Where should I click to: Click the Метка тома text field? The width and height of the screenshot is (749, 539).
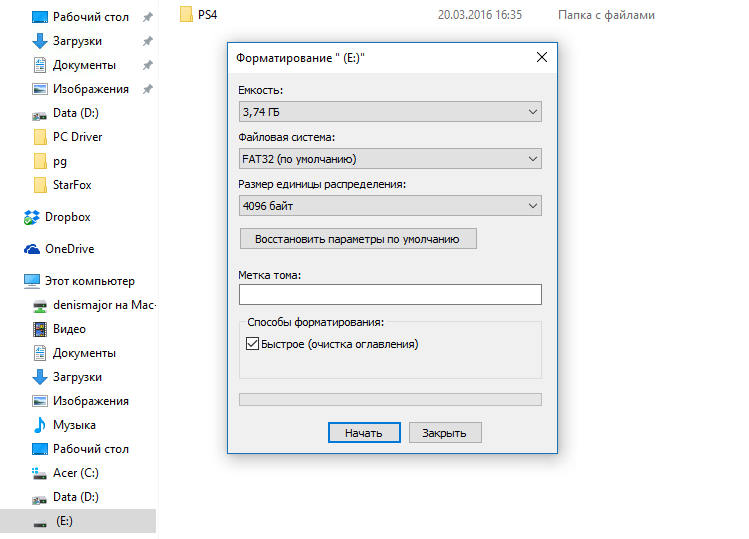(x=390, y=294)
